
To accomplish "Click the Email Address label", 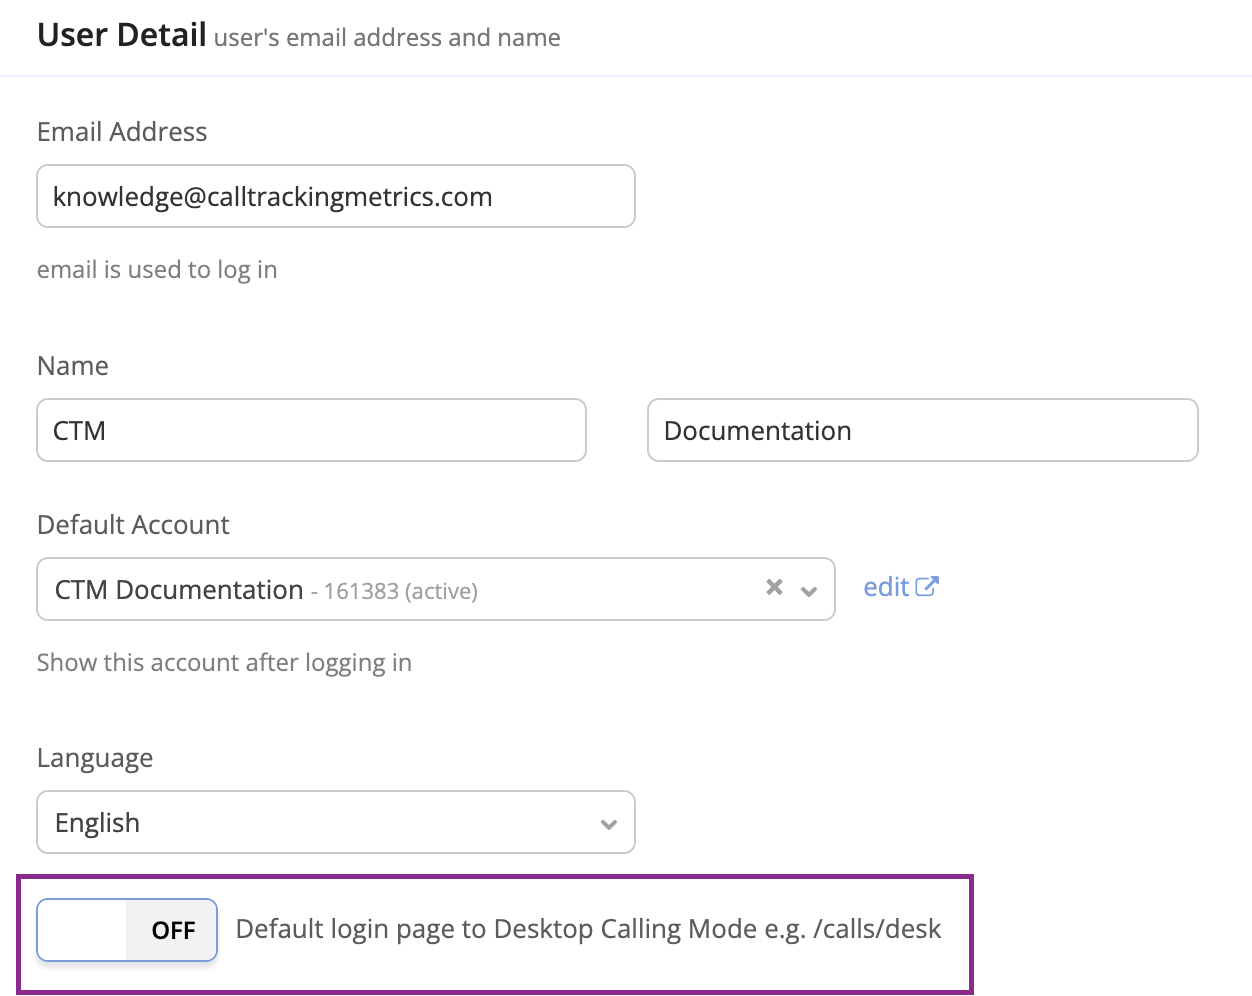I will click(122, 132).
